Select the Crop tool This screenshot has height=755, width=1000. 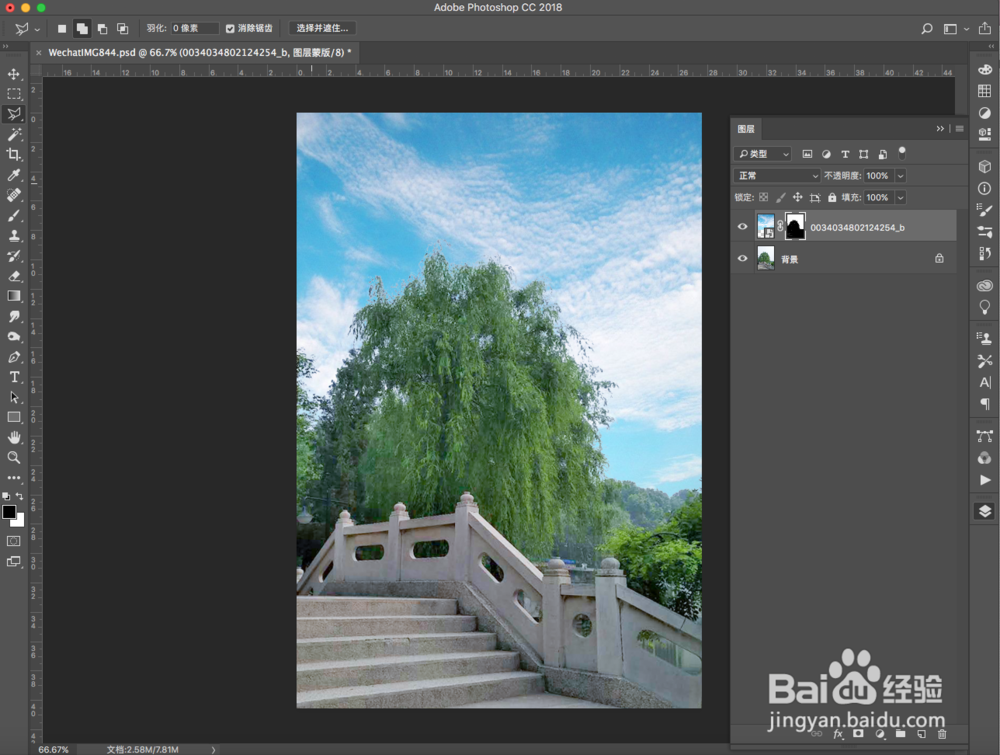pos(14,154)
